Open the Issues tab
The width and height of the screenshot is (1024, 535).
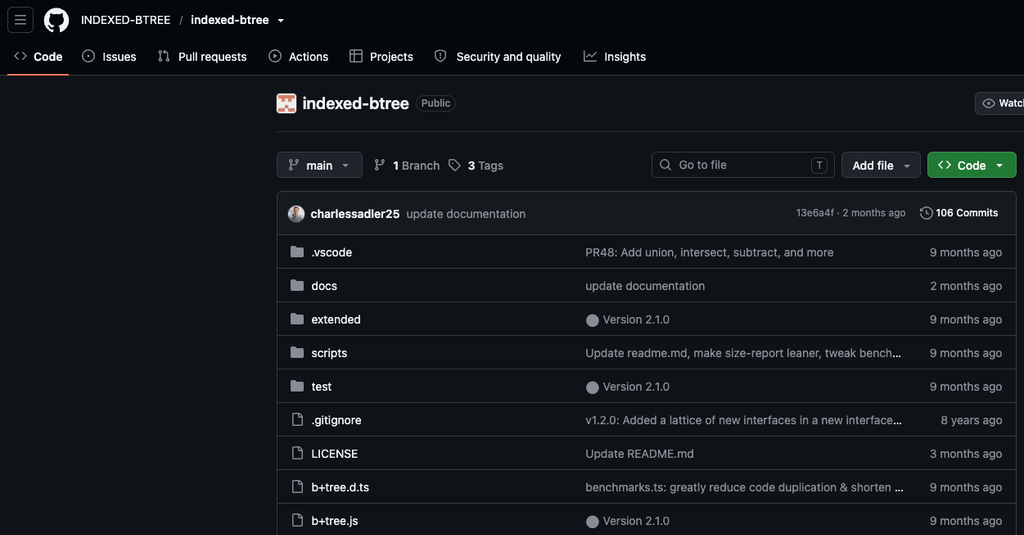[x=109, y=57]
